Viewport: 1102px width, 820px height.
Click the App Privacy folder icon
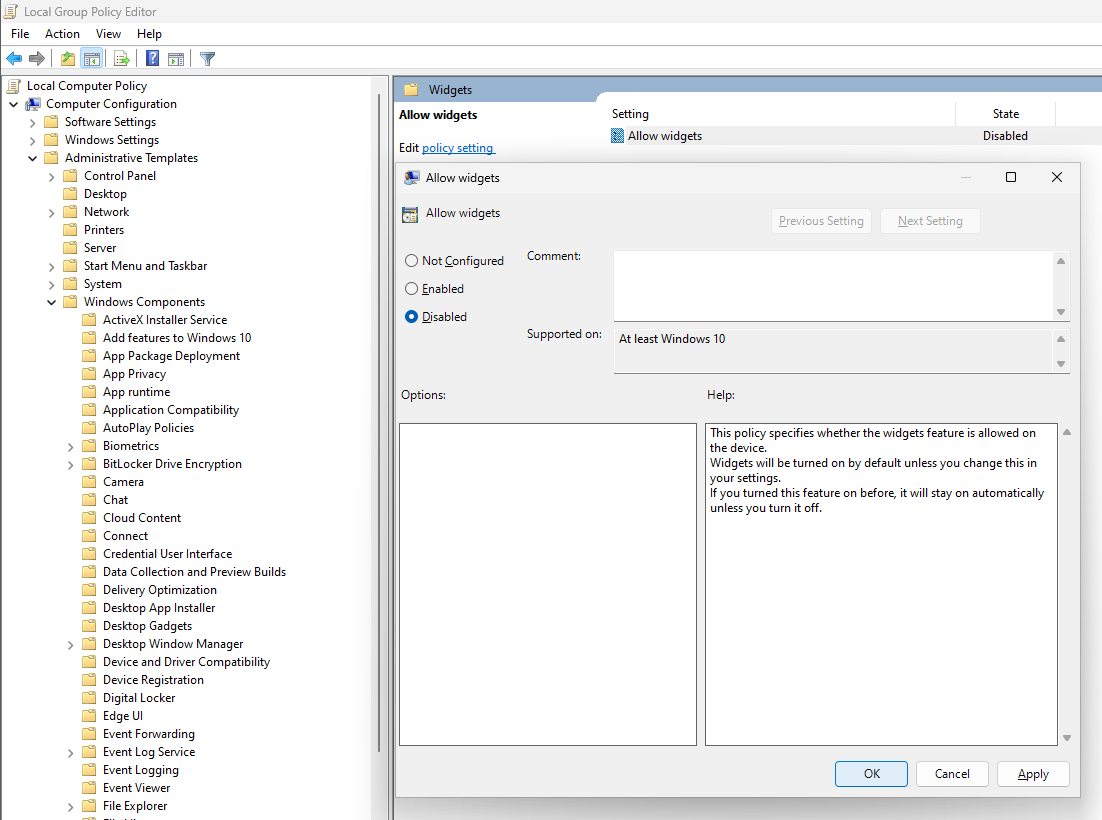click(x=89, y=374)
